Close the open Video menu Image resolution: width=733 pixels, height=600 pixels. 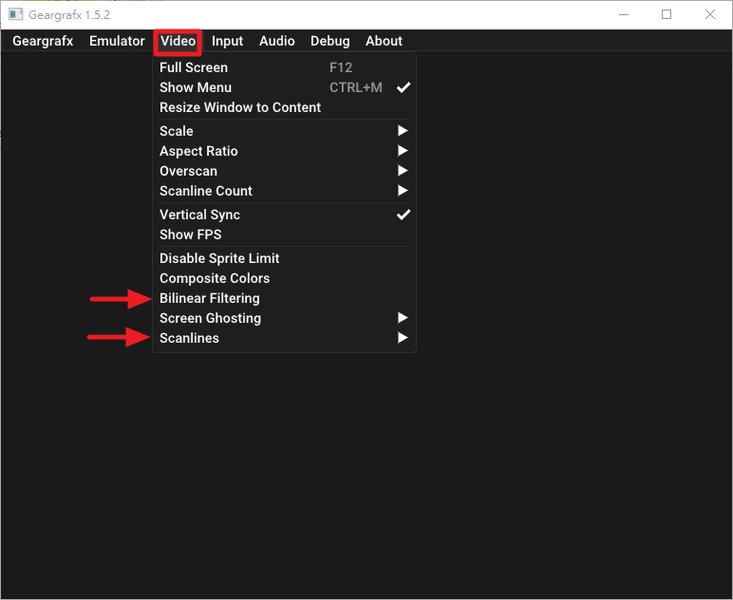click(x=178, y=41)
